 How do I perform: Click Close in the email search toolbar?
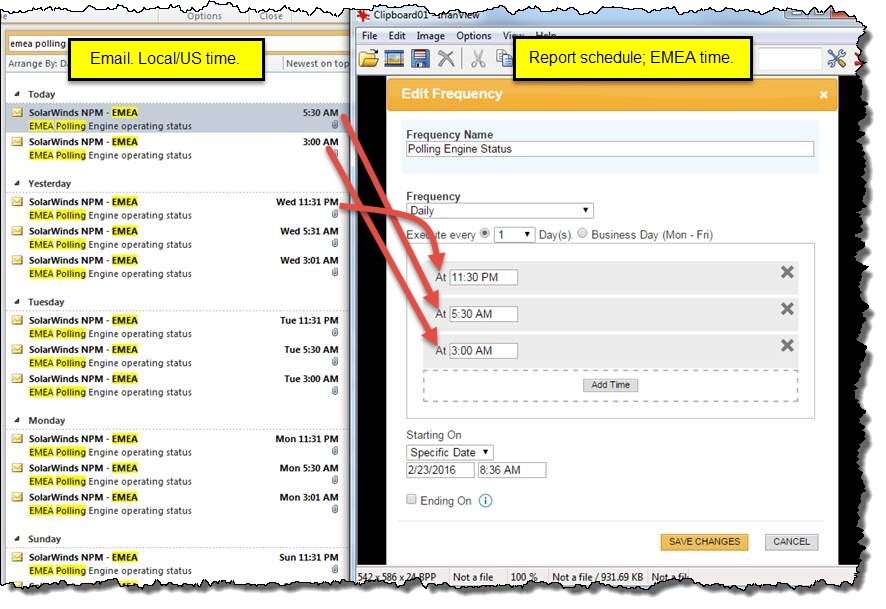[x=271, y=16]
